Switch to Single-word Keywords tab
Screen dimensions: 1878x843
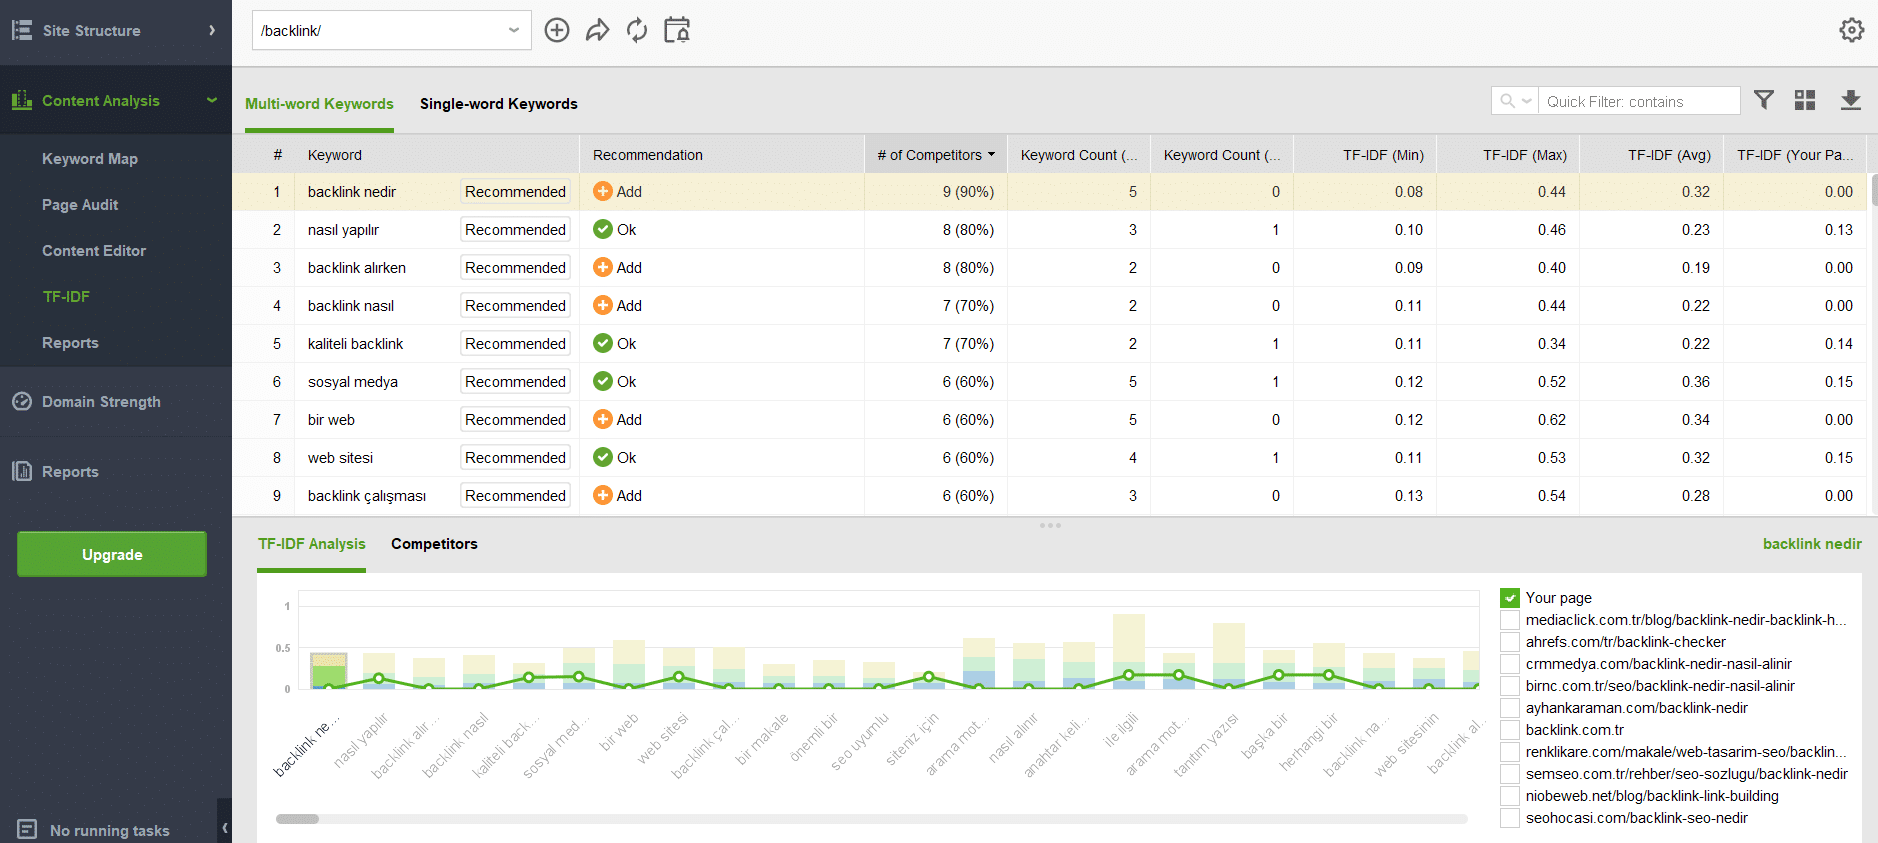coord(499,104)
